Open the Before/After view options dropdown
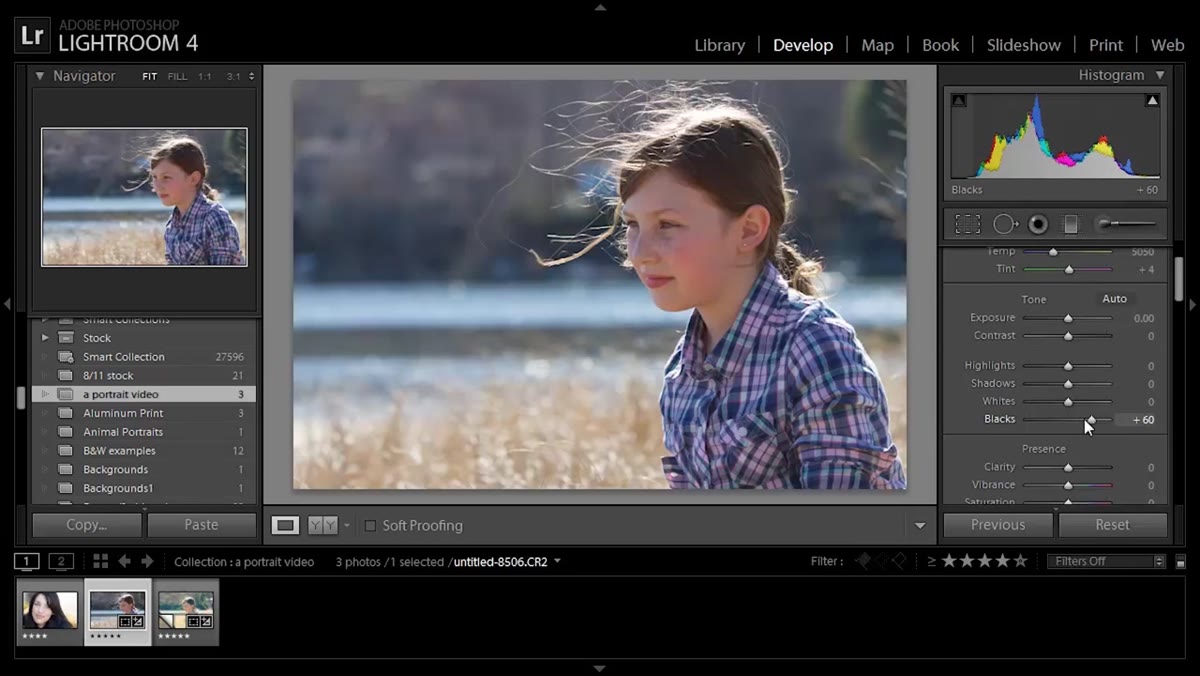 click(347, 525)
